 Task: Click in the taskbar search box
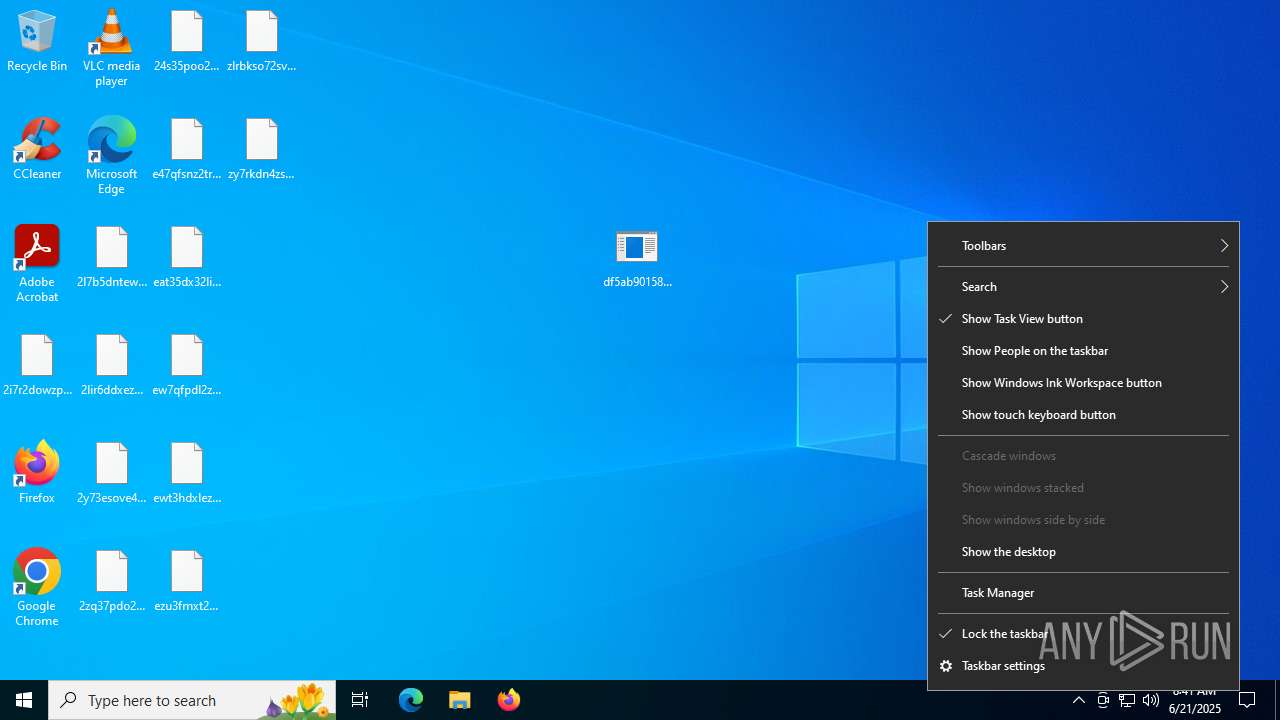pos(192,700)
